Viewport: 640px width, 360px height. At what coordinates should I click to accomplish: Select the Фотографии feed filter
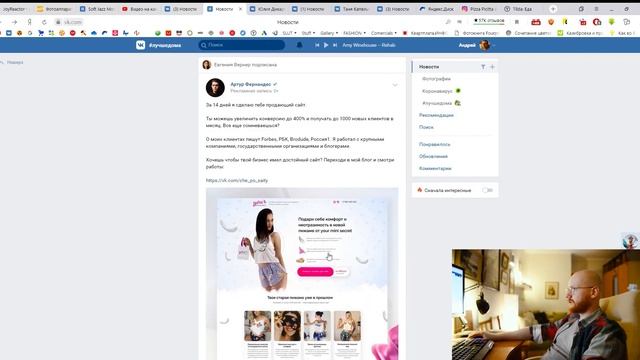point(436,79)
